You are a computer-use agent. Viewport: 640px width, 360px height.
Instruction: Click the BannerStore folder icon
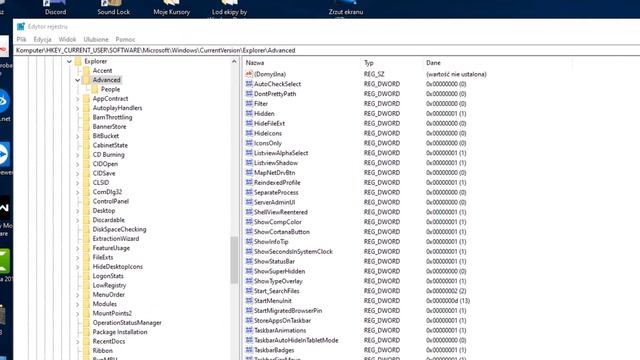(87, 127)
